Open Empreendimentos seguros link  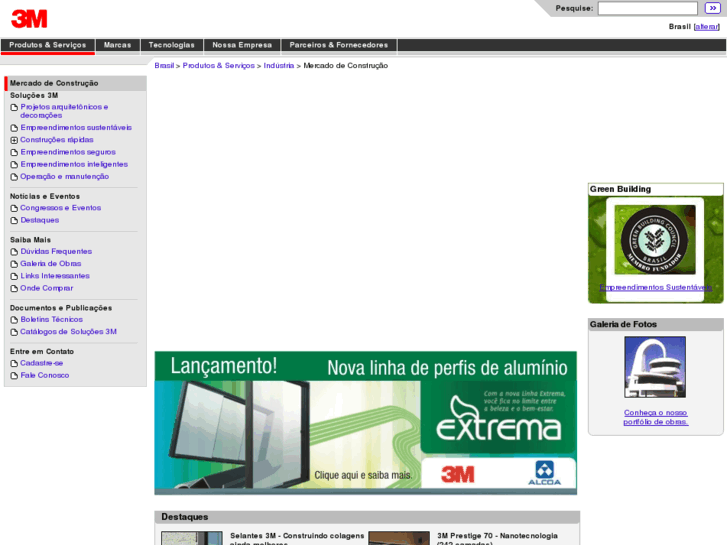click(68, 152)
